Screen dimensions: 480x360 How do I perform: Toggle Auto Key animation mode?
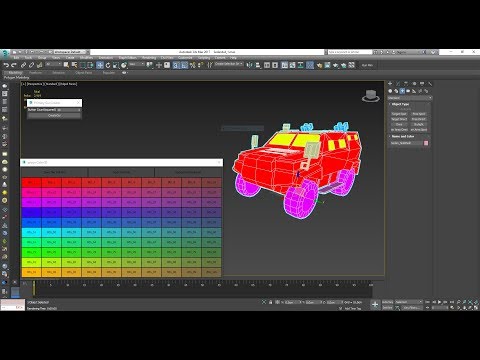(x=387, y=302)
